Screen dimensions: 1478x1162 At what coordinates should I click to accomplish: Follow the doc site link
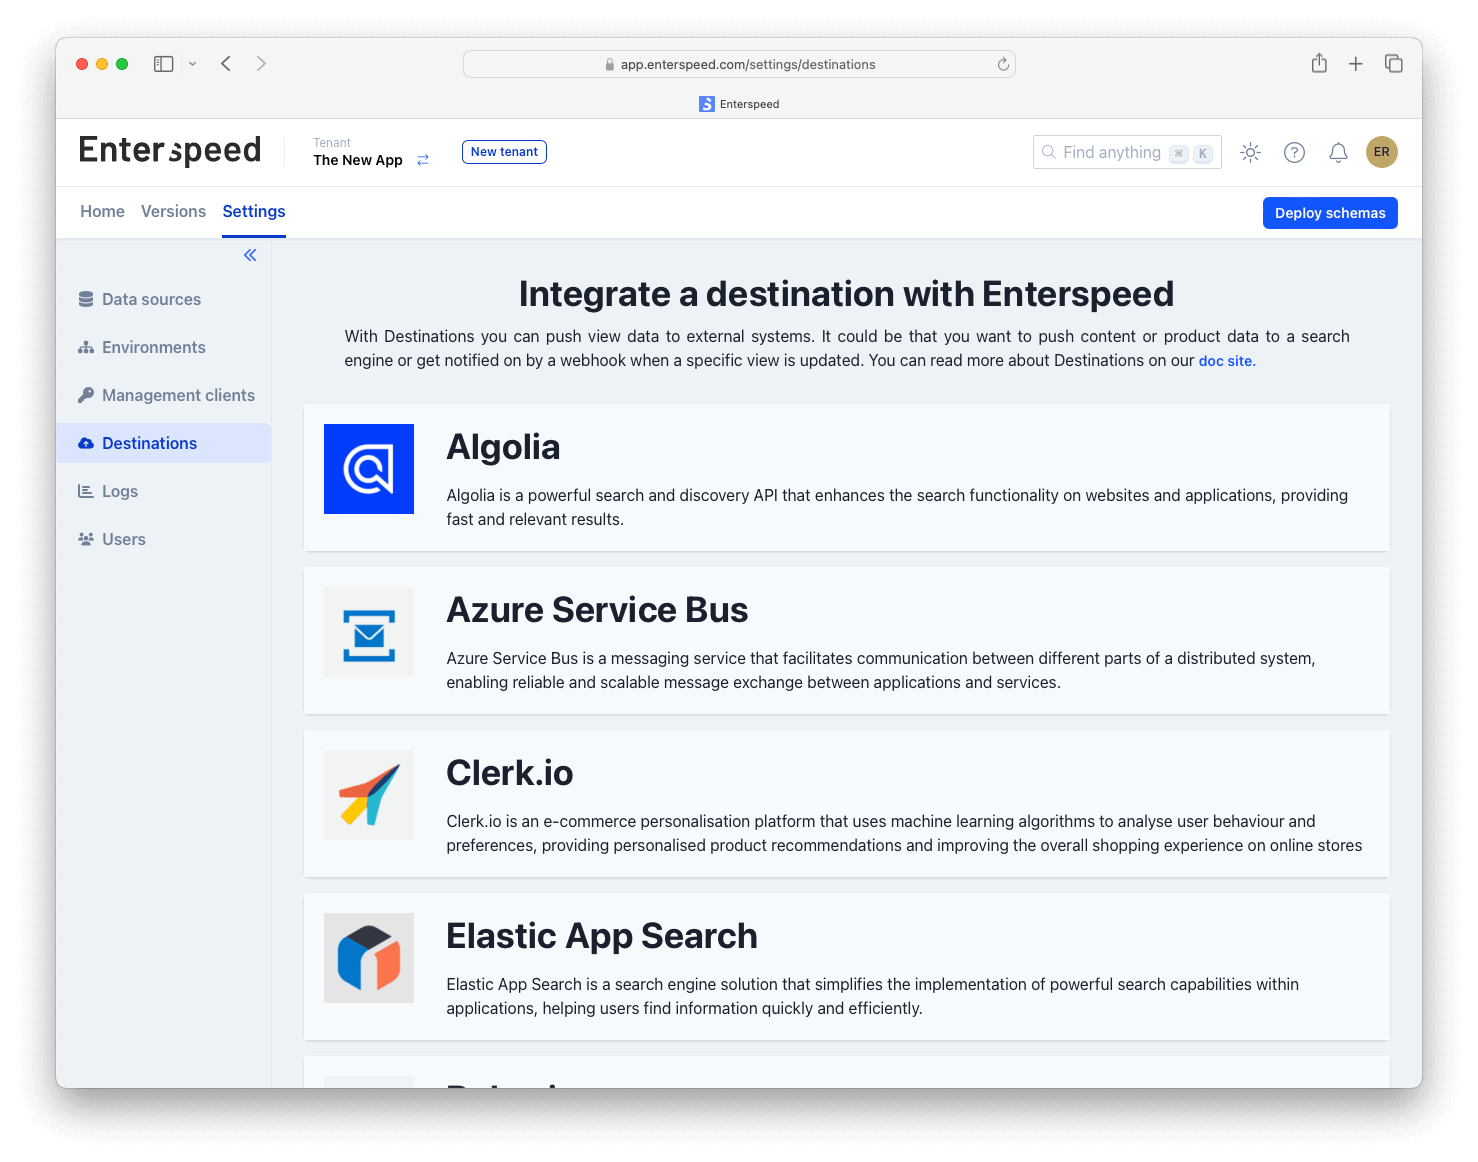pyautogui.click(x=1227, y=361)
